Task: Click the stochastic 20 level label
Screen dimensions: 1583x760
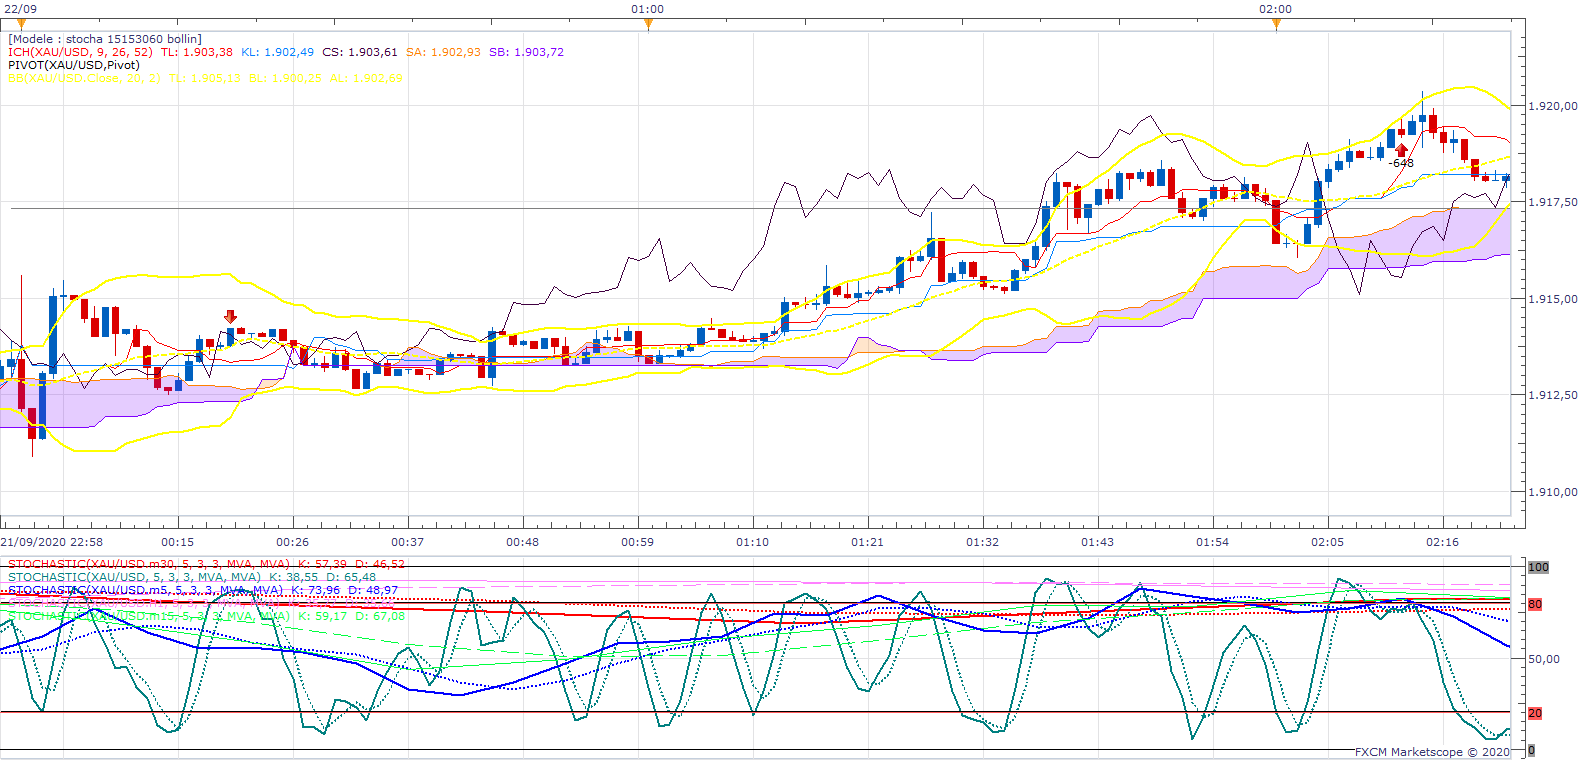Action: [1535, 713]
